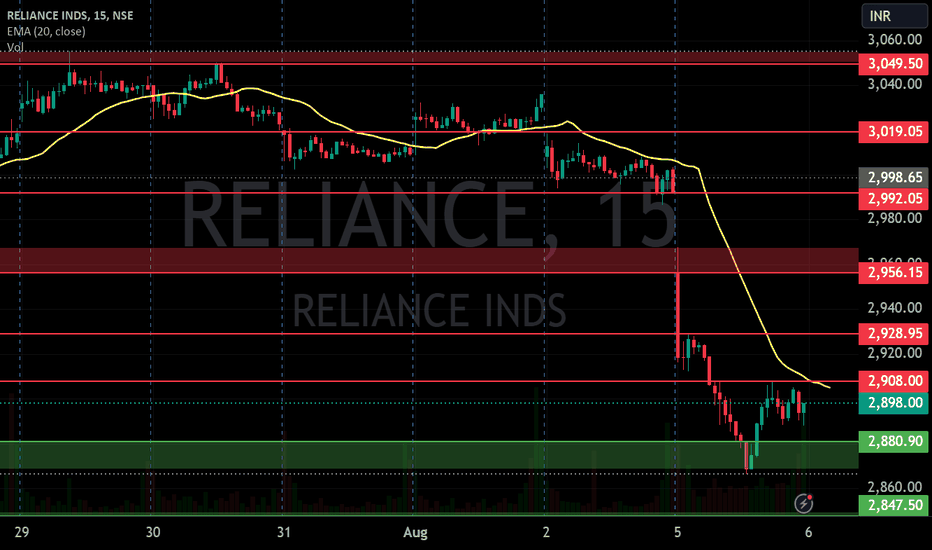Click the 3,040.00 axis value
Image resolution: width=932 pixels, height=550 pixels.
tap(895, 84)
